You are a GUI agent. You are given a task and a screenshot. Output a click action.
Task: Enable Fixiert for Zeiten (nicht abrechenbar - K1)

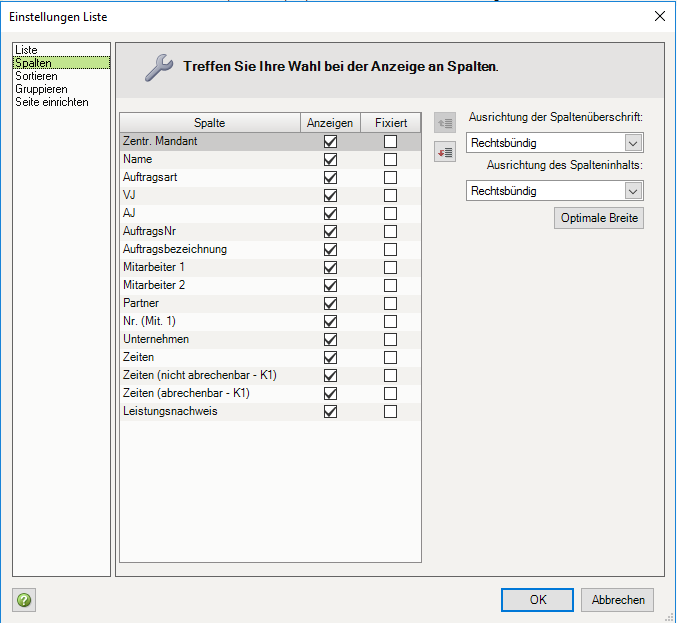[390, 376]
